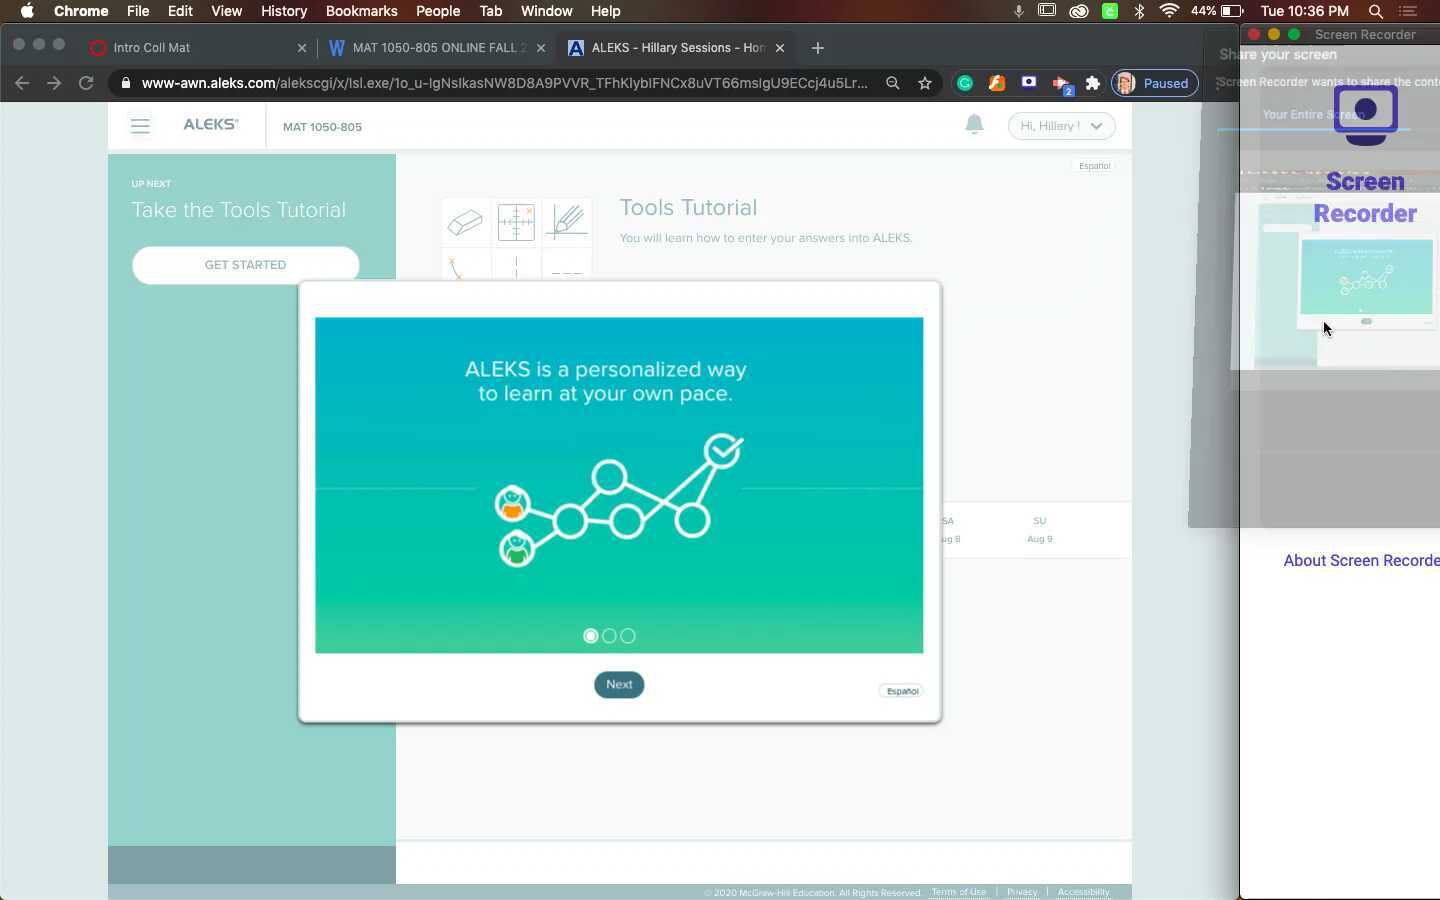The image size is (1440, 900).
Task: Open Chrome extensions puzzle piece menu
Action: [1094, 83]
